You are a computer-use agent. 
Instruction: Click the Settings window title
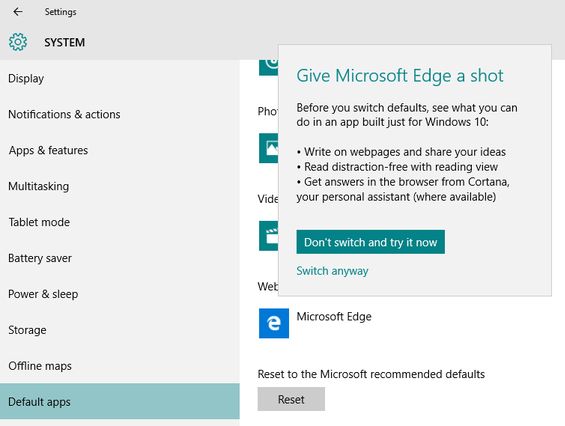[61, 12]
